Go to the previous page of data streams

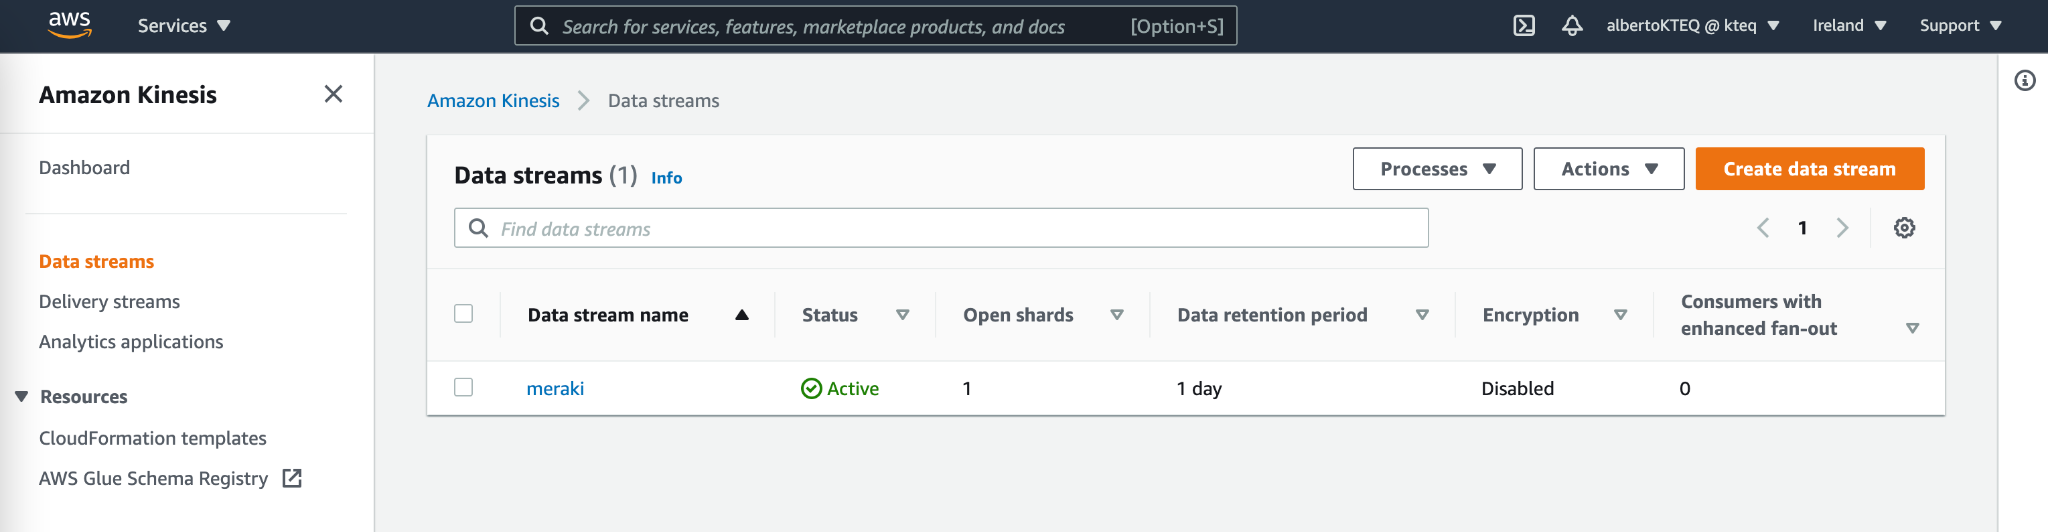tap(1763, 228)
